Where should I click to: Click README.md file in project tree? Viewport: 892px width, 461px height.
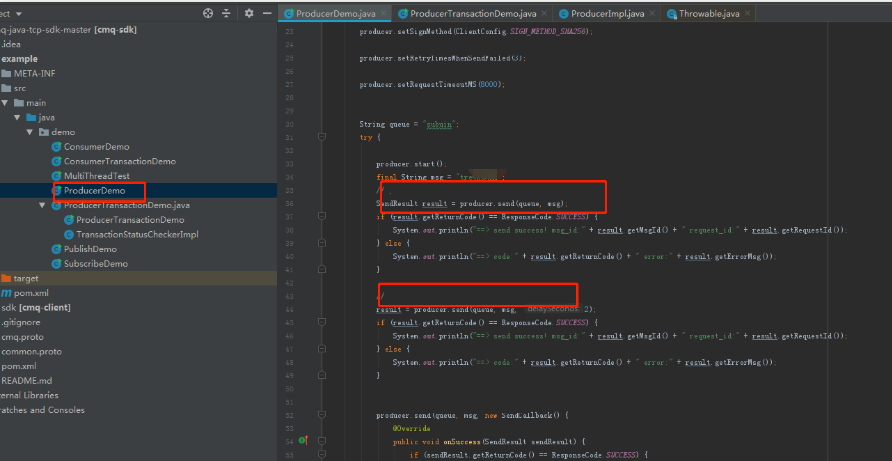pyautogui.click(x=26, y=381)
